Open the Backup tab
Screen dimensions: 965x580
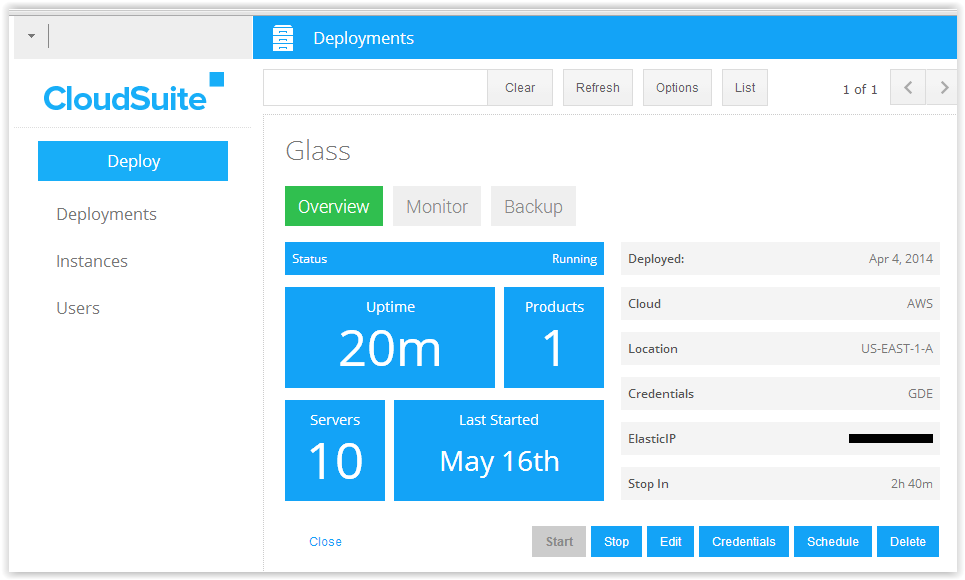533,206
